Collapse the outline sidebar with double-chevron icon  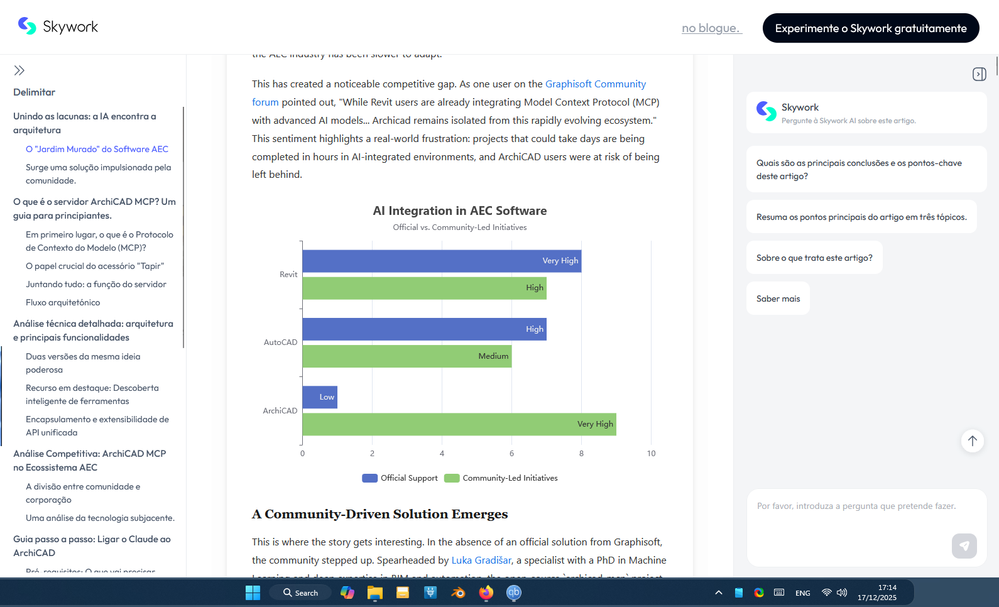[19, 70]
